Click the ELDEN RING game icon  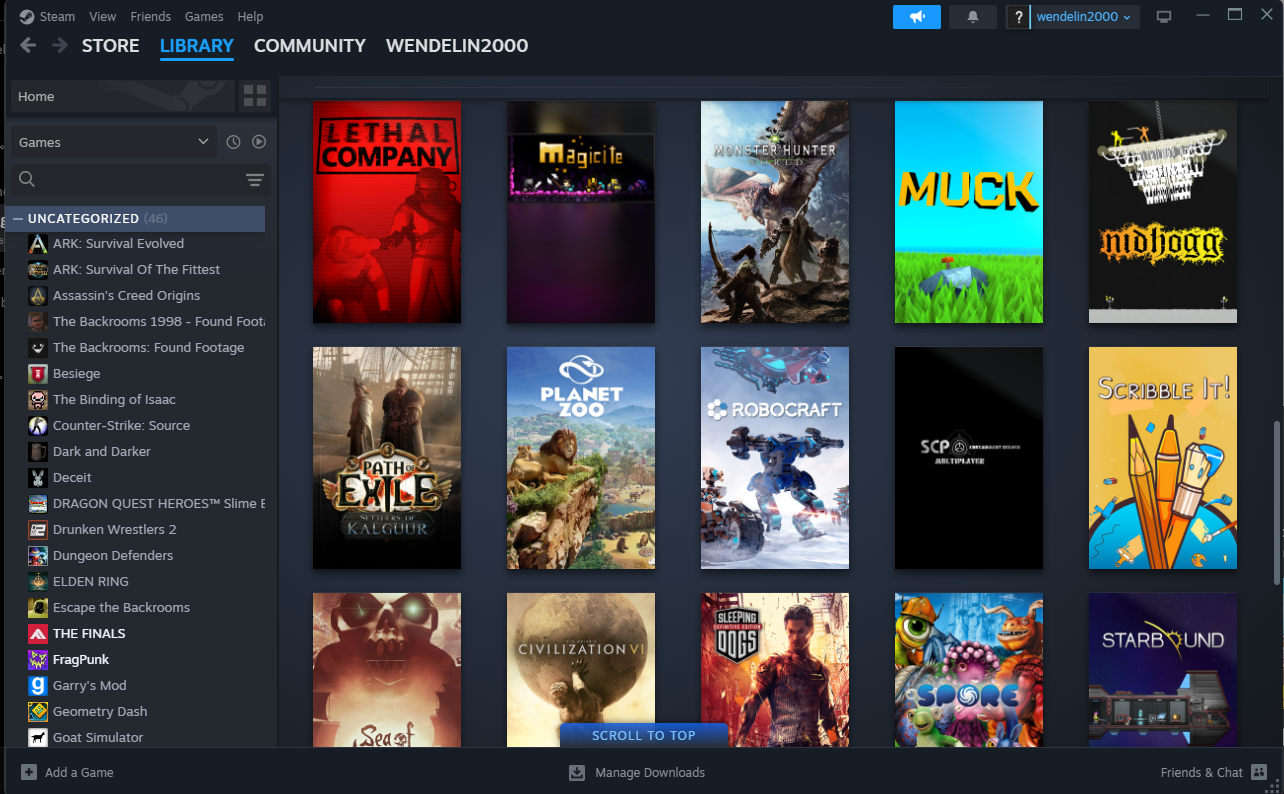[38, 581]
